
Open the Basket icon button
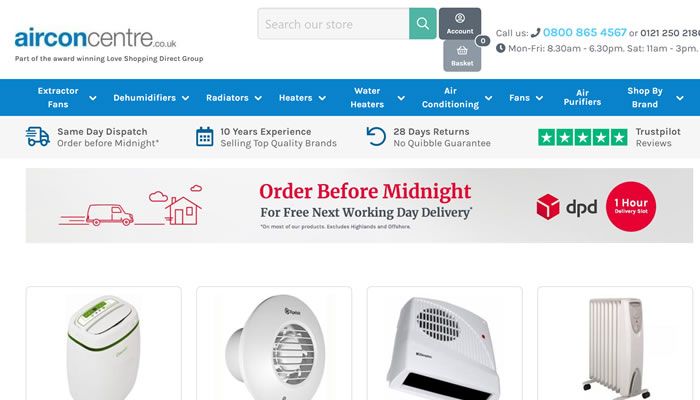coord(462,55)
